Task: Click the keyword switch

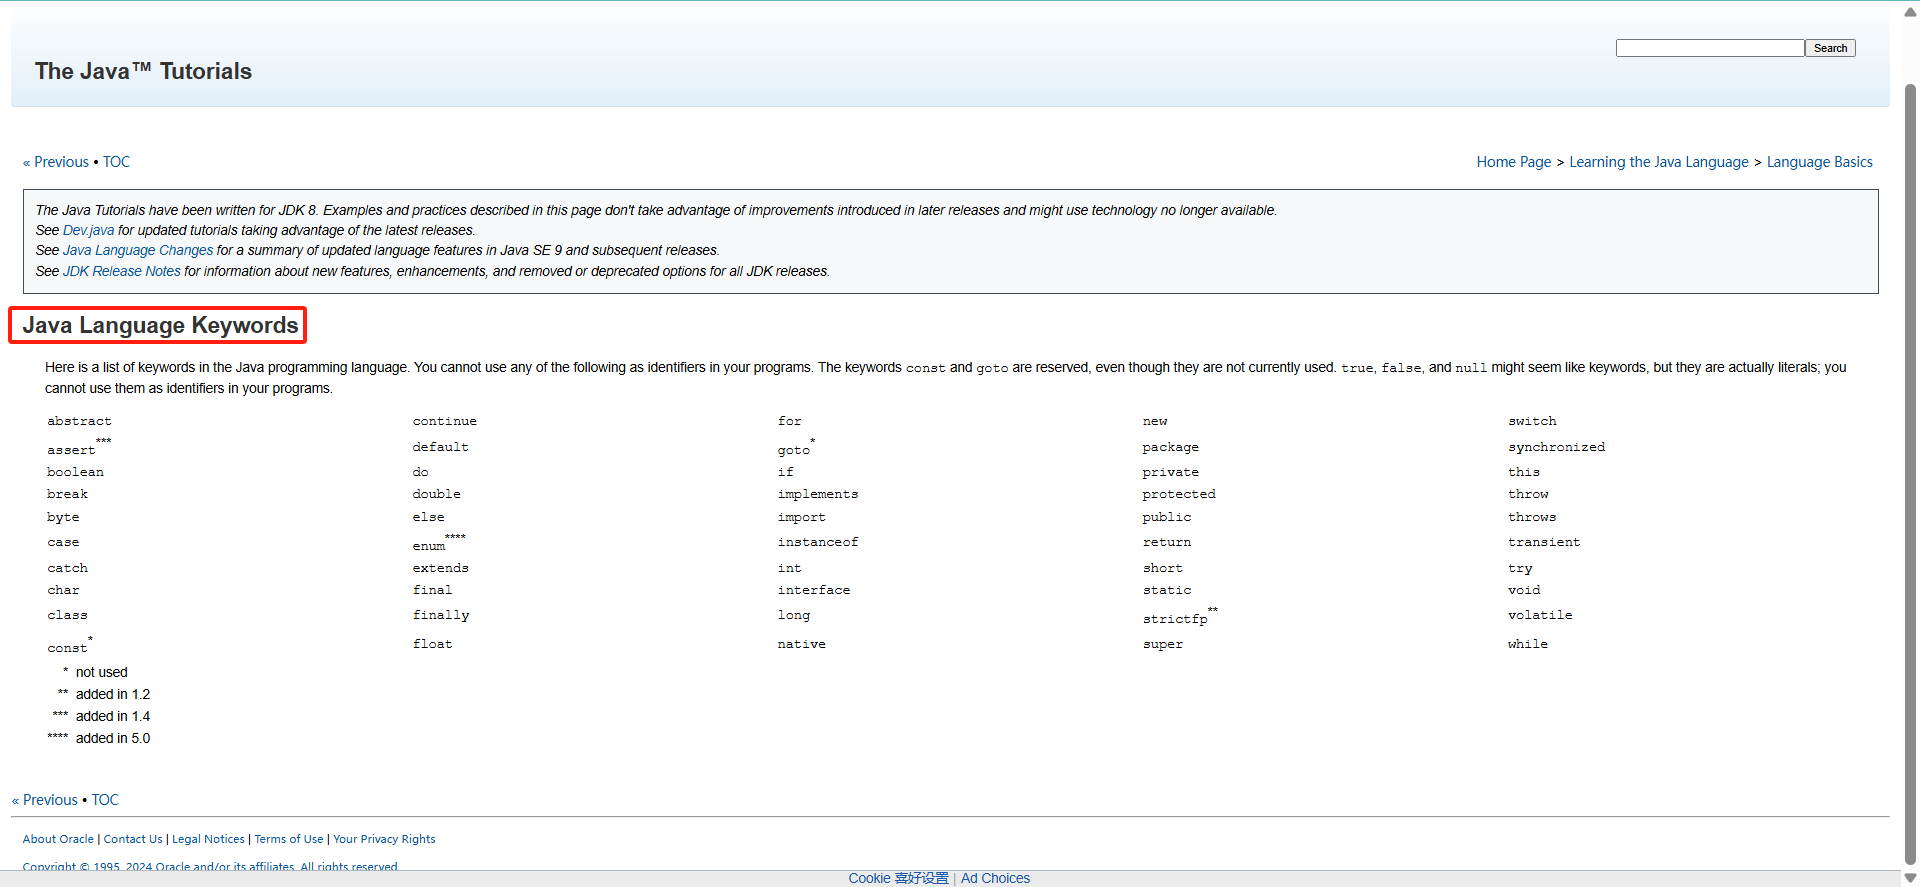Action: pos(1532,421)
